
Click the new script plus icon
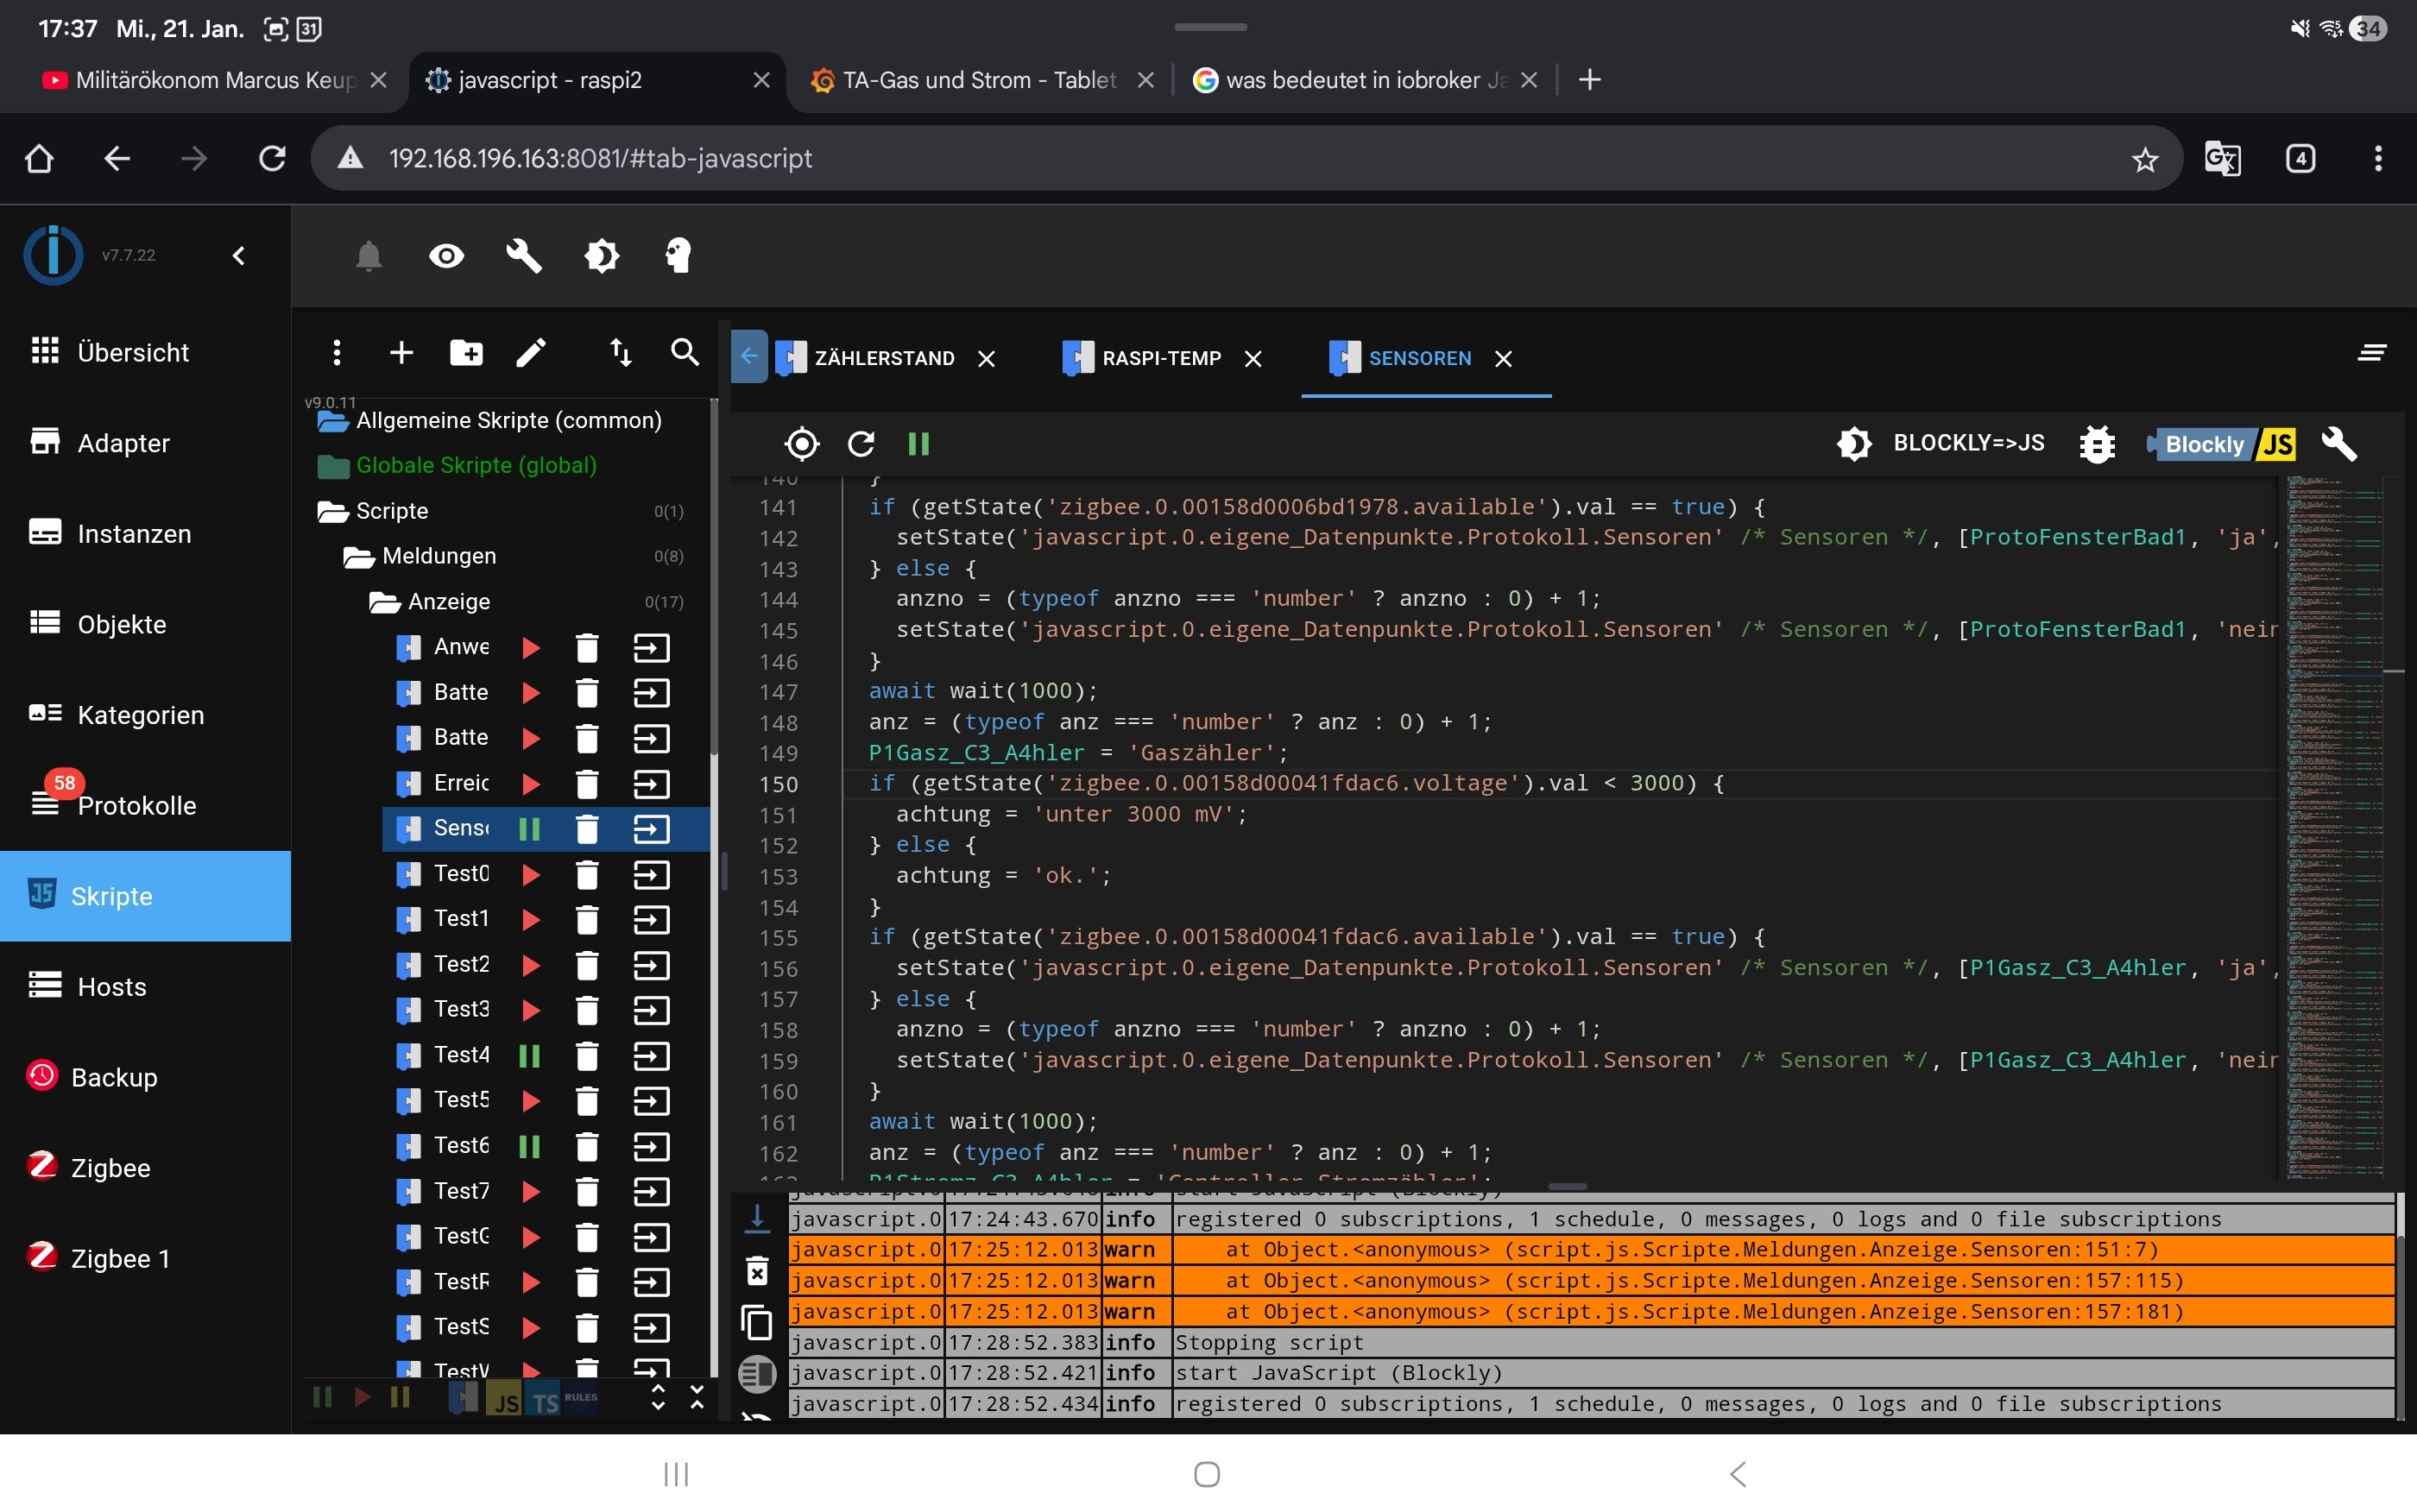401,352
